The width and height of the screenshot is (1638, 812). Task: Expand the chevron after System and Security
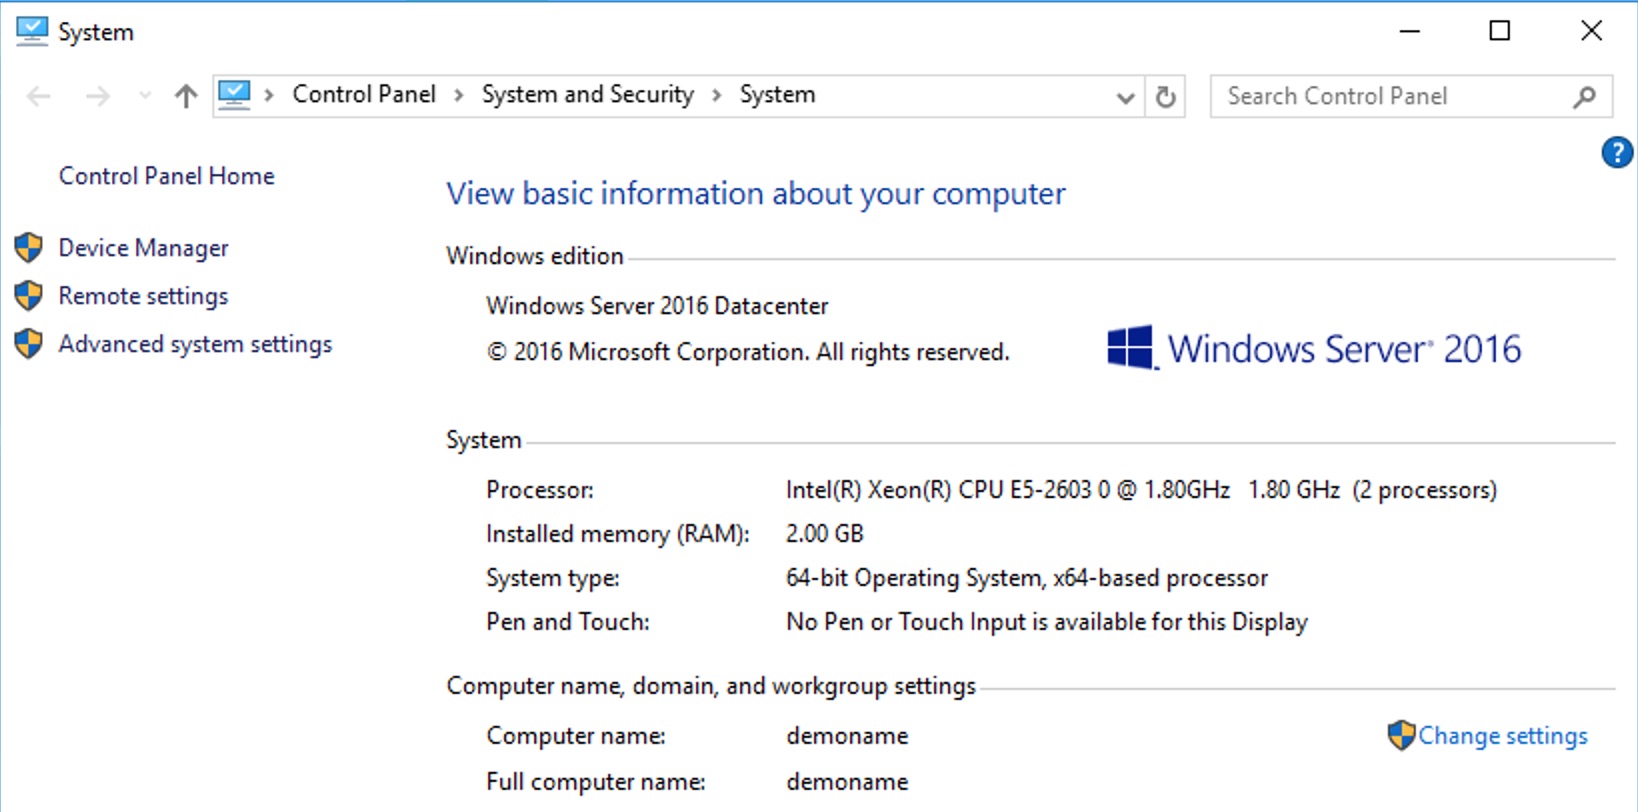coord(717,95)
